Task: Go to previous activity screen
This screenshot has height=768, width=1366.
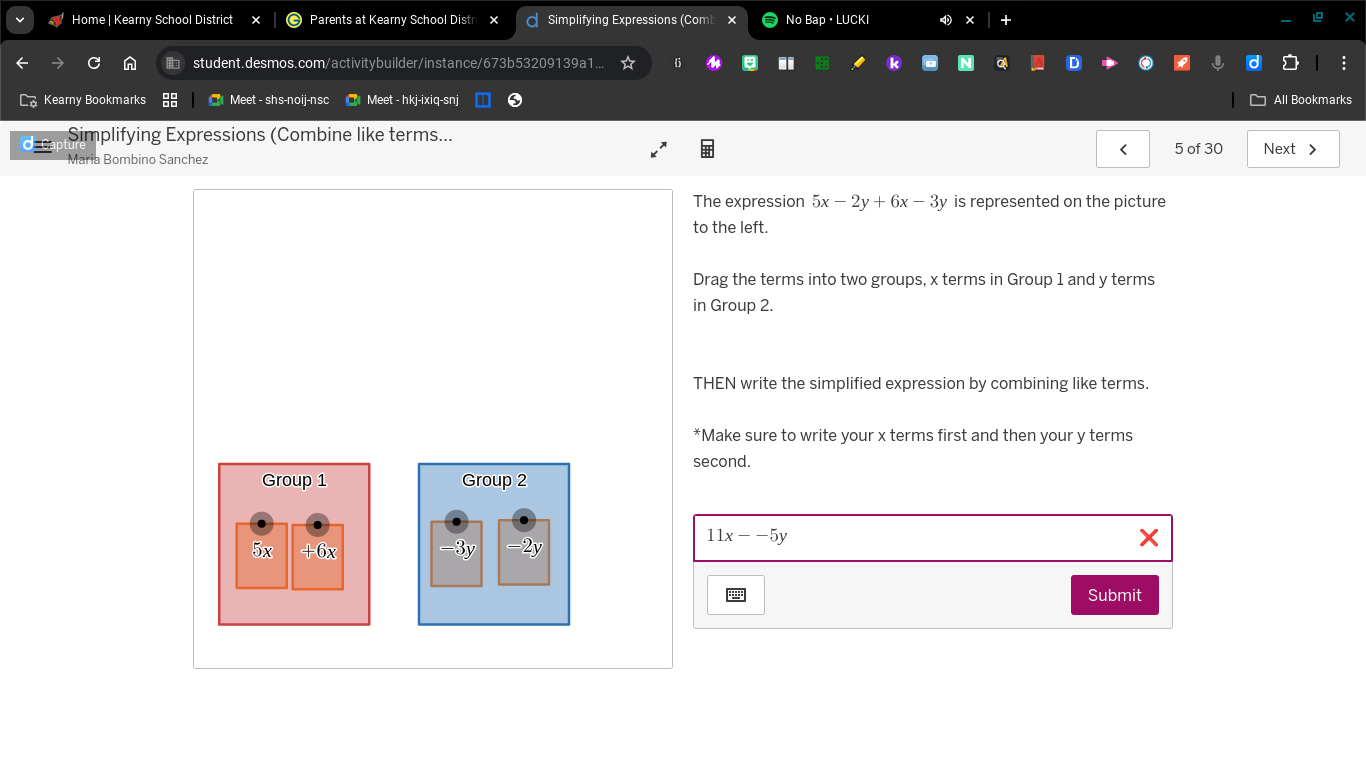Action: 1123,149
